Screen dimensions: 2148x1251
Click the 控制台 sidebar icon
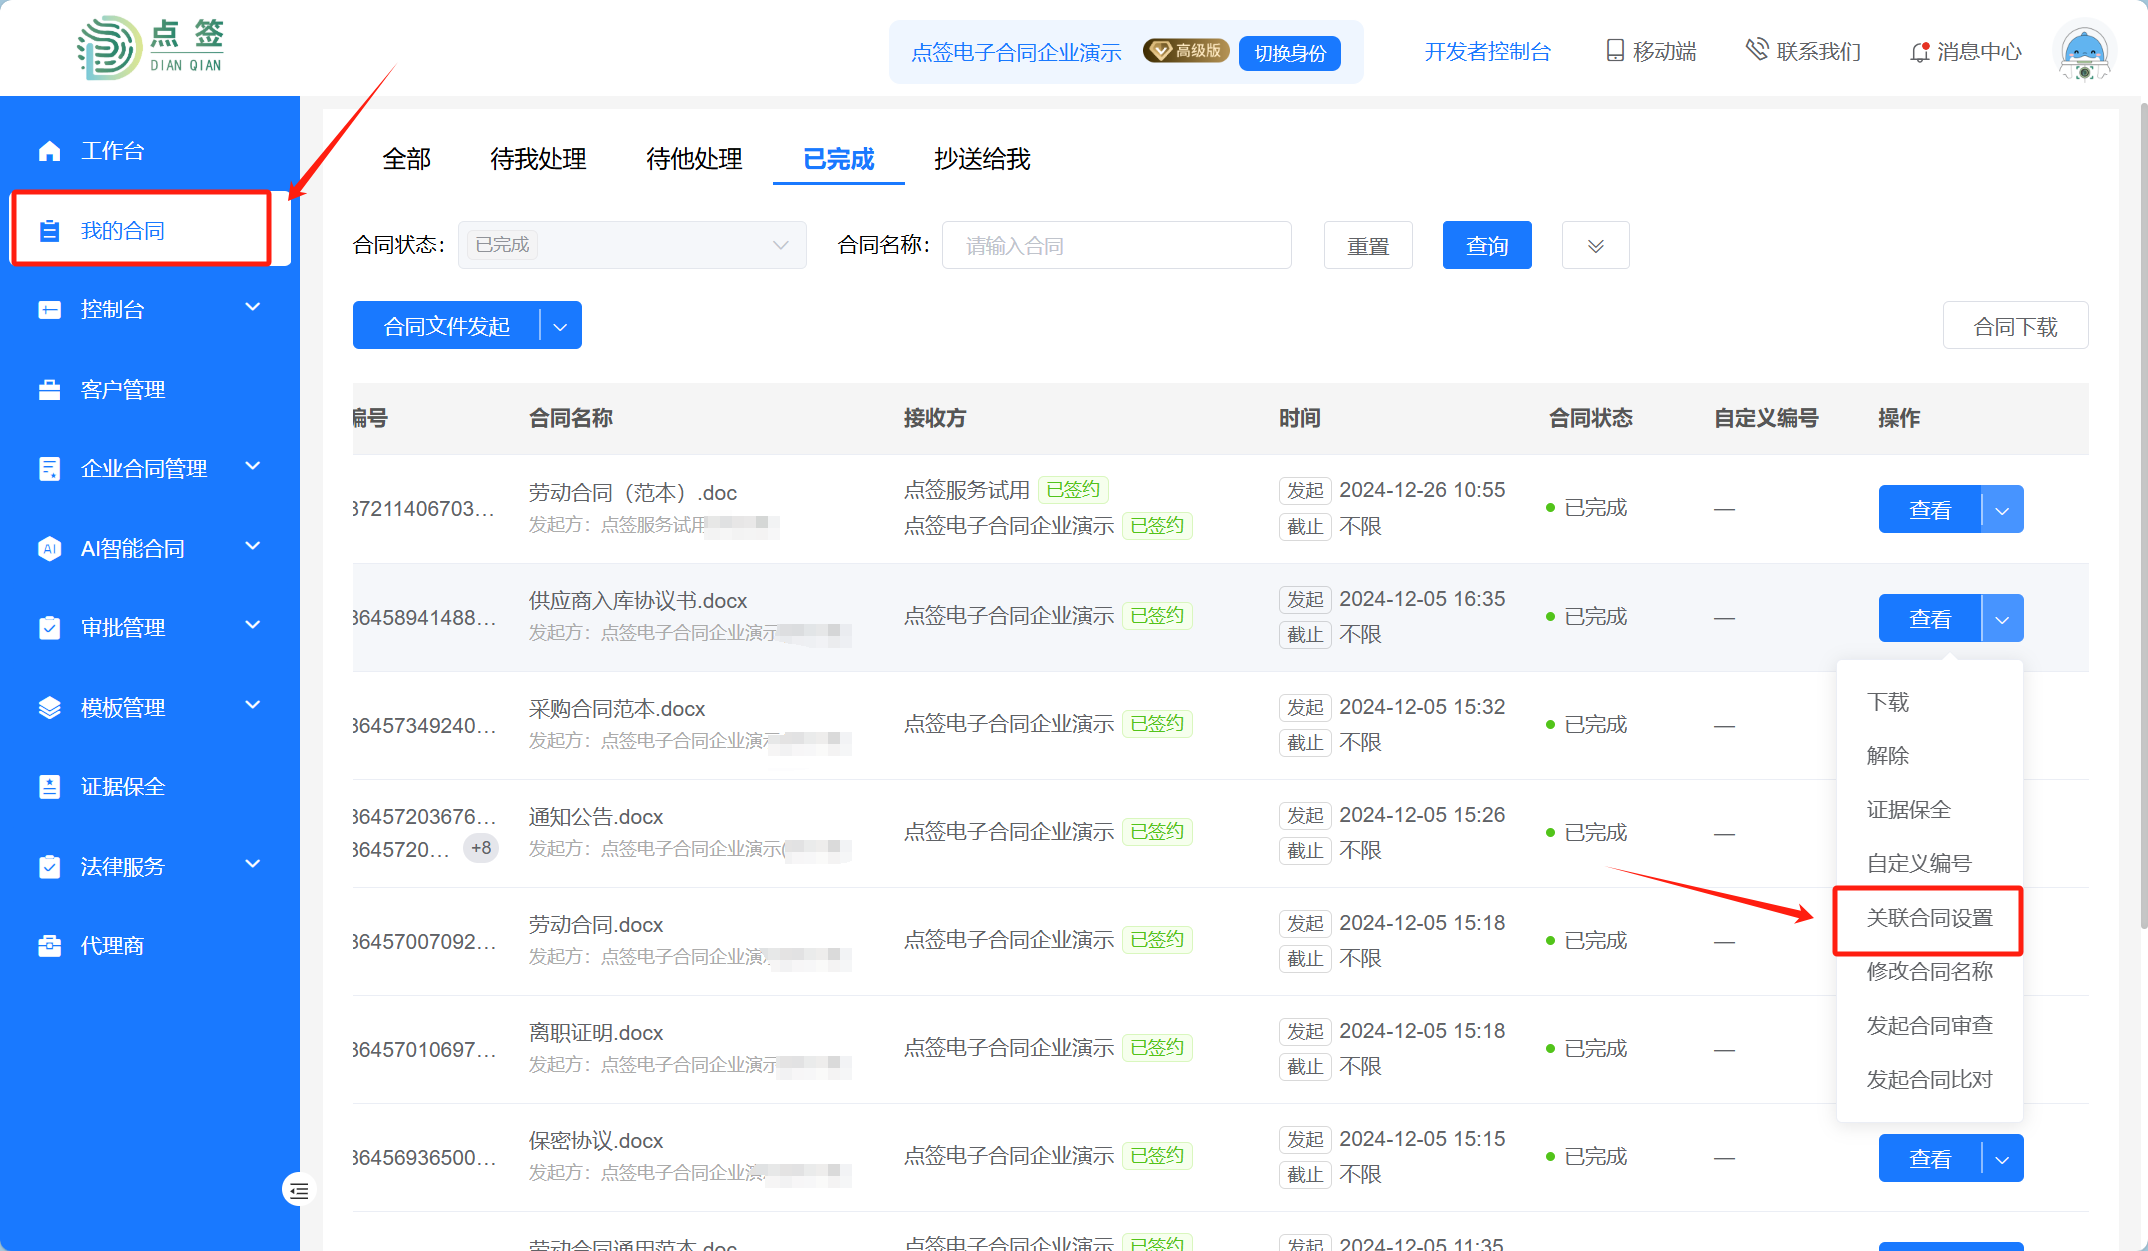point(50,310)
